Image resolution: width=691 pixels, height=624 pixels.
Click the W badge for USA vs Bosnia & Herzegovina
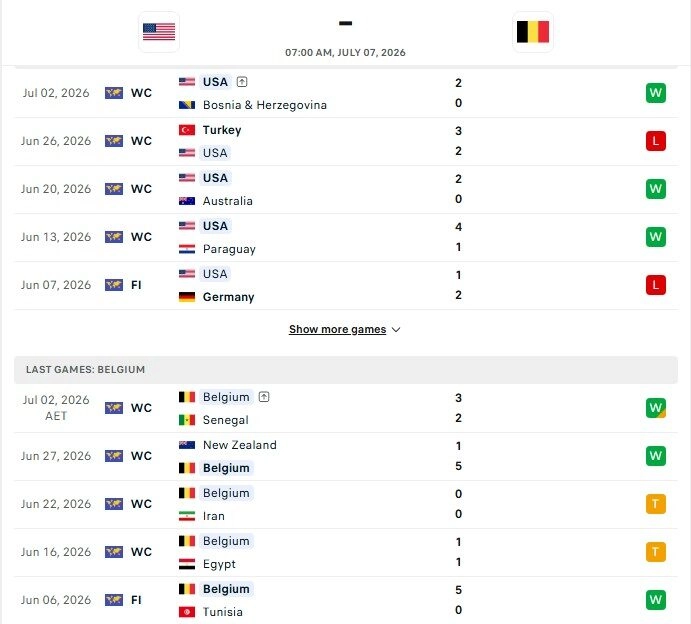[655, 93]
